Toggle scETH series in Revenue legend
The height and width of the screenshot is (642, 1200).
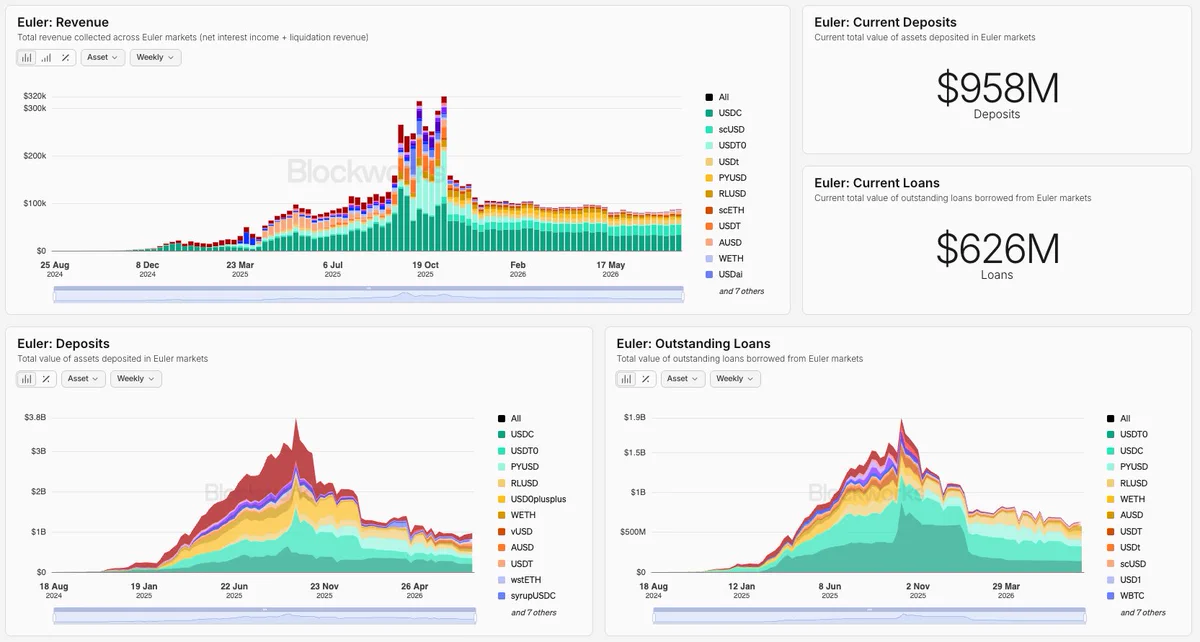724,210
